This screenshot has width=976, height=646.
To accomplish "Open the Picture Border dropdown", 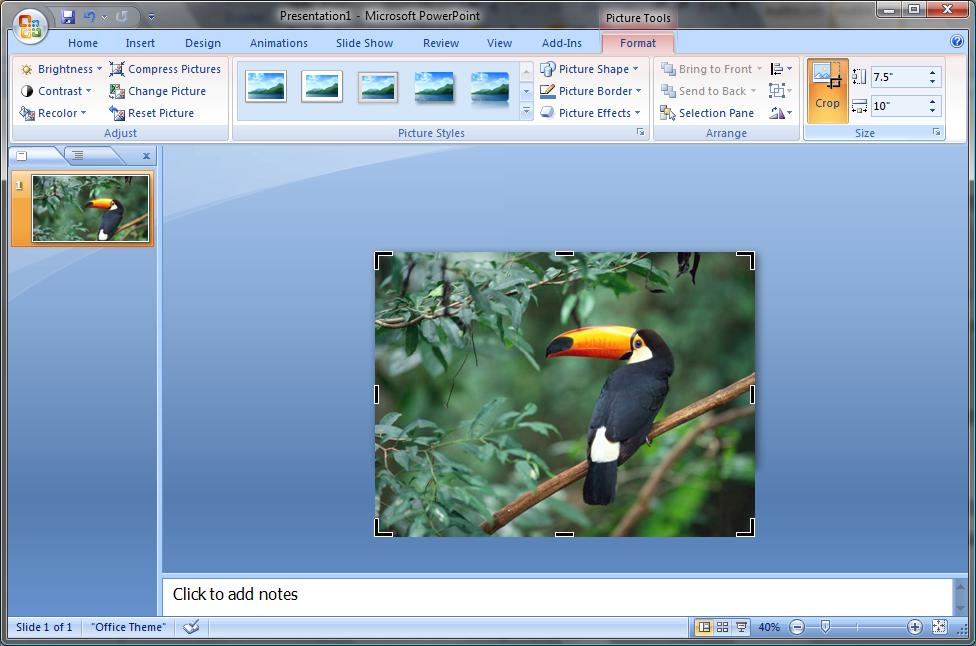I will point(589,90).
